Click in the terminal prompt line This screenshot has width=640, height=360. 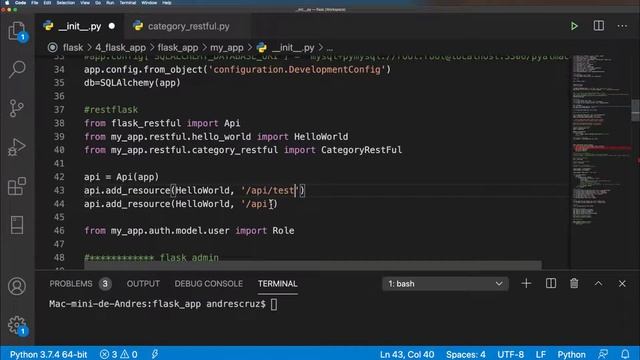[x=163, y=304]
